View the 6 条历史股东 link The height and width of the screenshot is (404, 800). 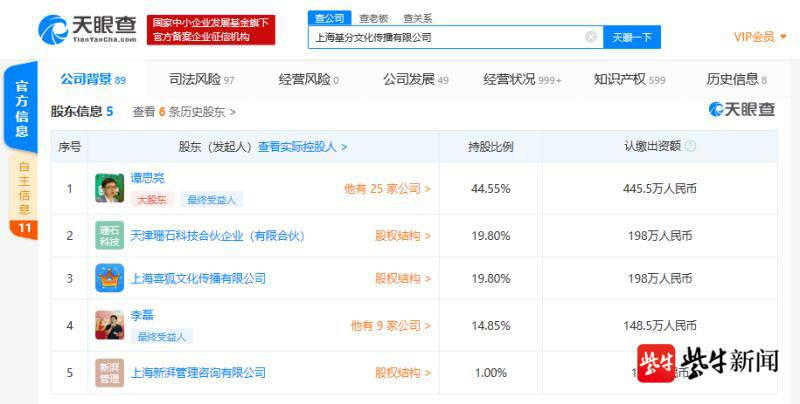pos(184,112)
